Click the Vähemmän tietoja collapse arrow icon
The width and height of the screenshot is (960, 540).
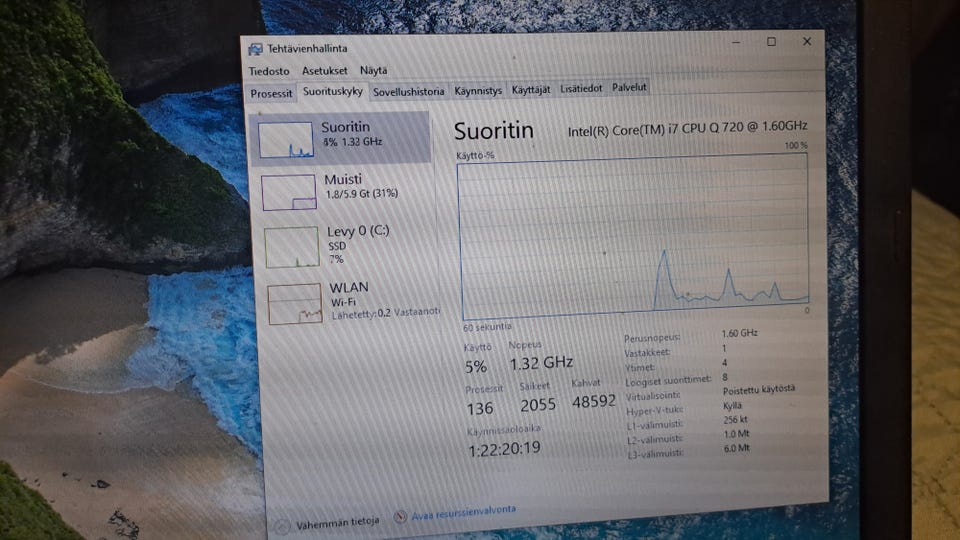(x=282, y=526)
